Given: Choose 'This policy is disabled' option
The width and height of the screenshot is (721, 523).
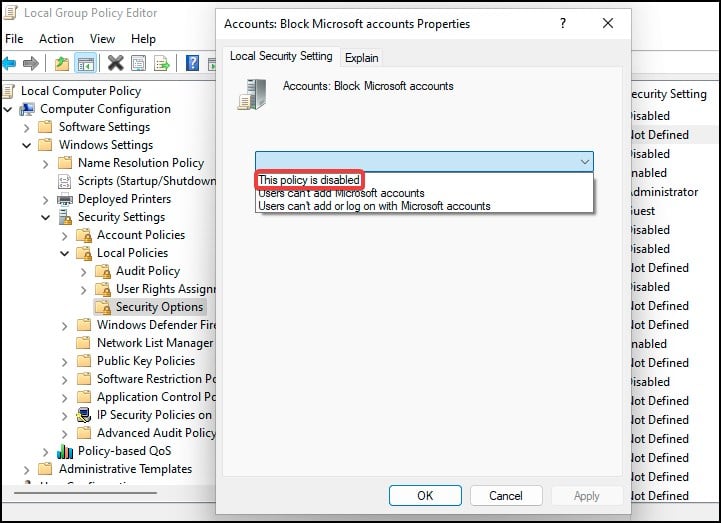Looking at the screenshot, I should click(x=309, y=180).
